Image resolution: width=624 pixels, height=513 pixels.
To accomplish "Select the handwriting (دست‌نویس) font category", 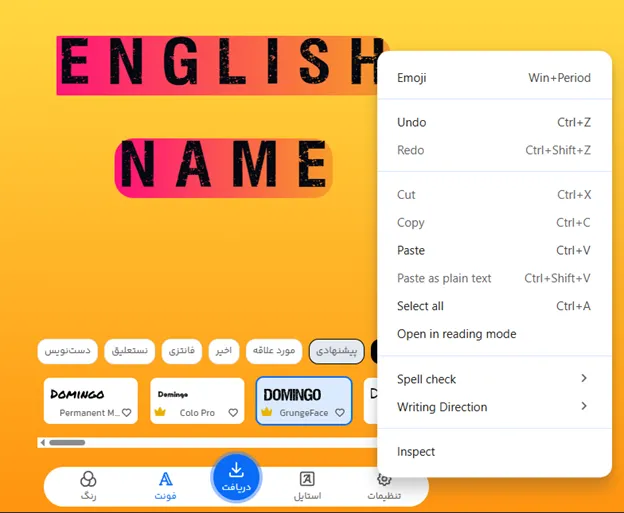I will click(x=67, y=351).
